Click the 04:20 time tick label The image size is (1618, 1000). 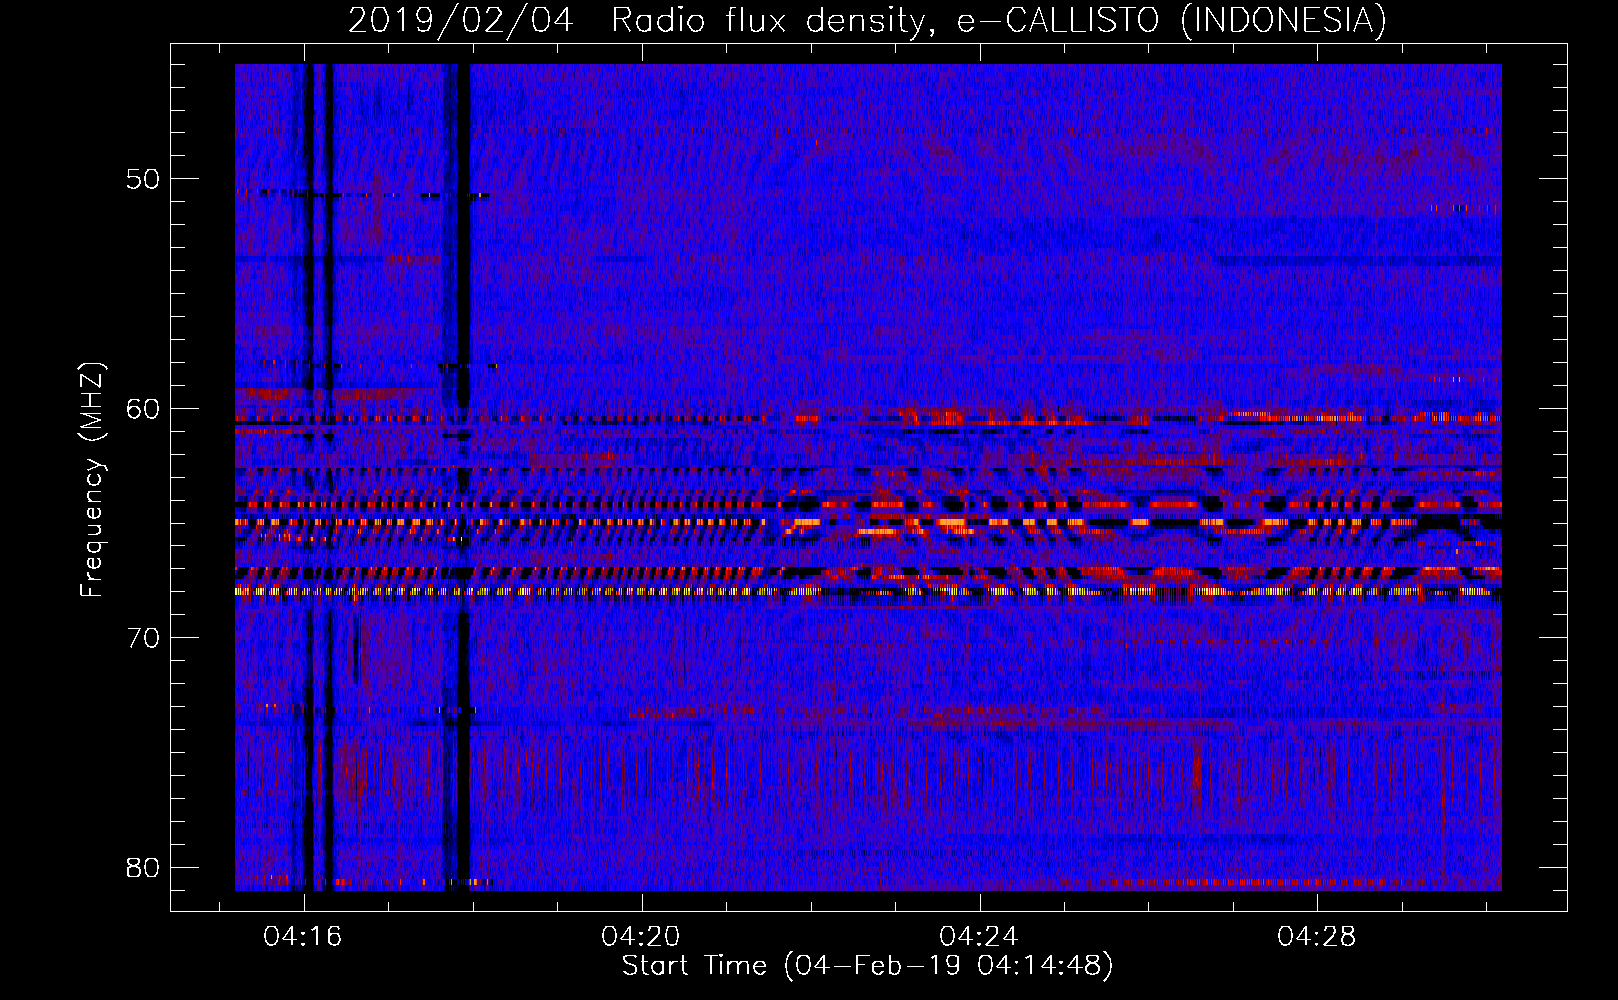pos(641,936)
